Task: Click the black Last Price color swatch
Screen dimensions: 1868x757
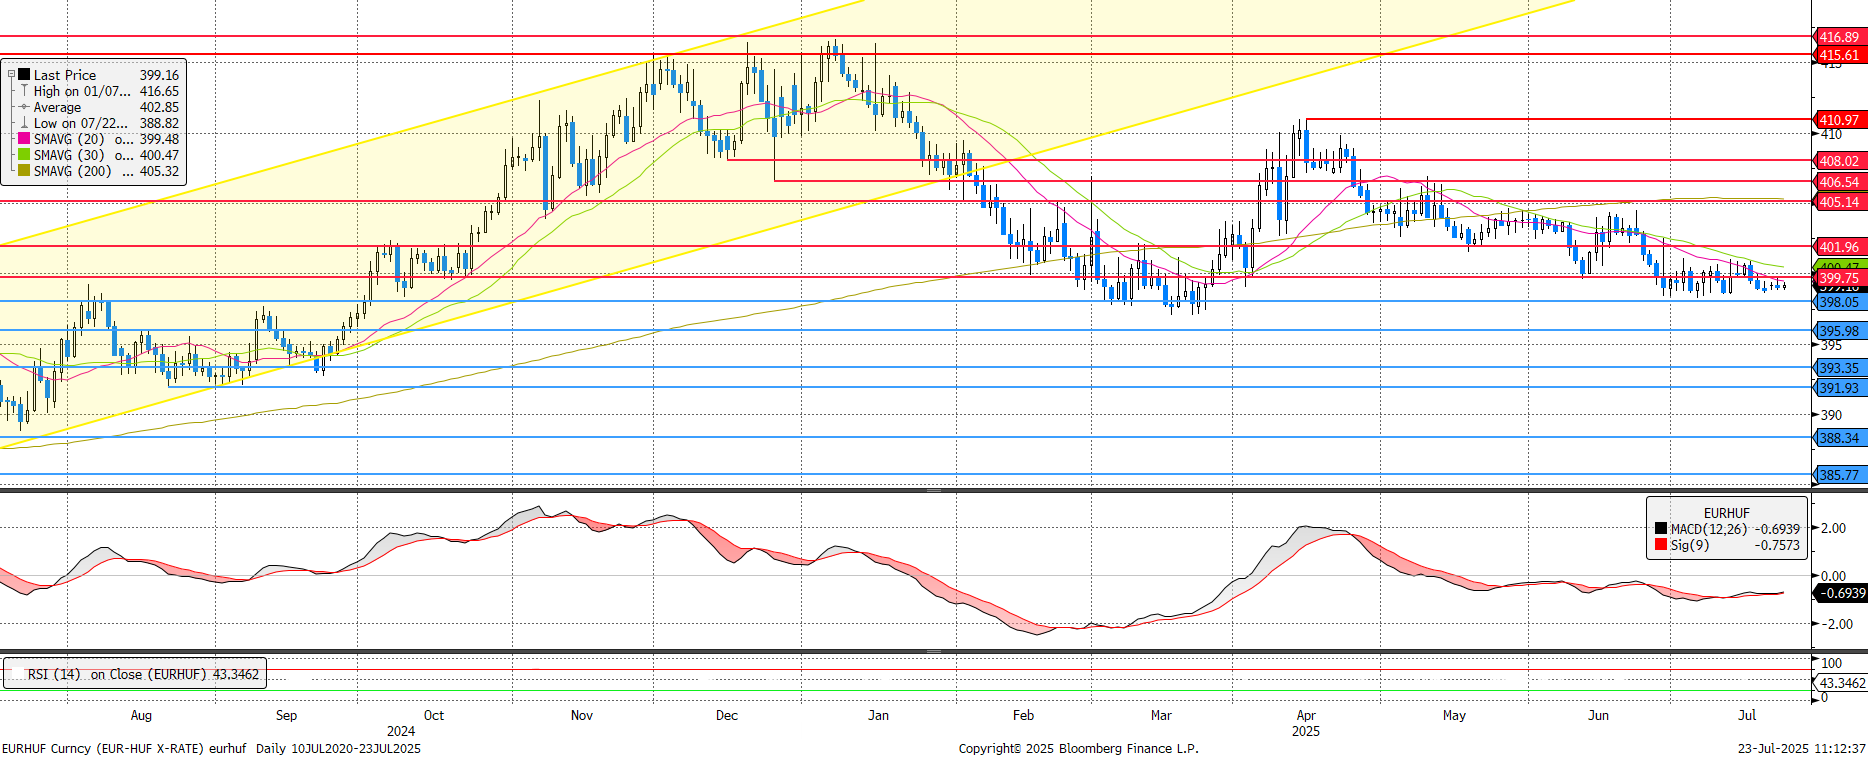Action: click(x=24, y=75)
